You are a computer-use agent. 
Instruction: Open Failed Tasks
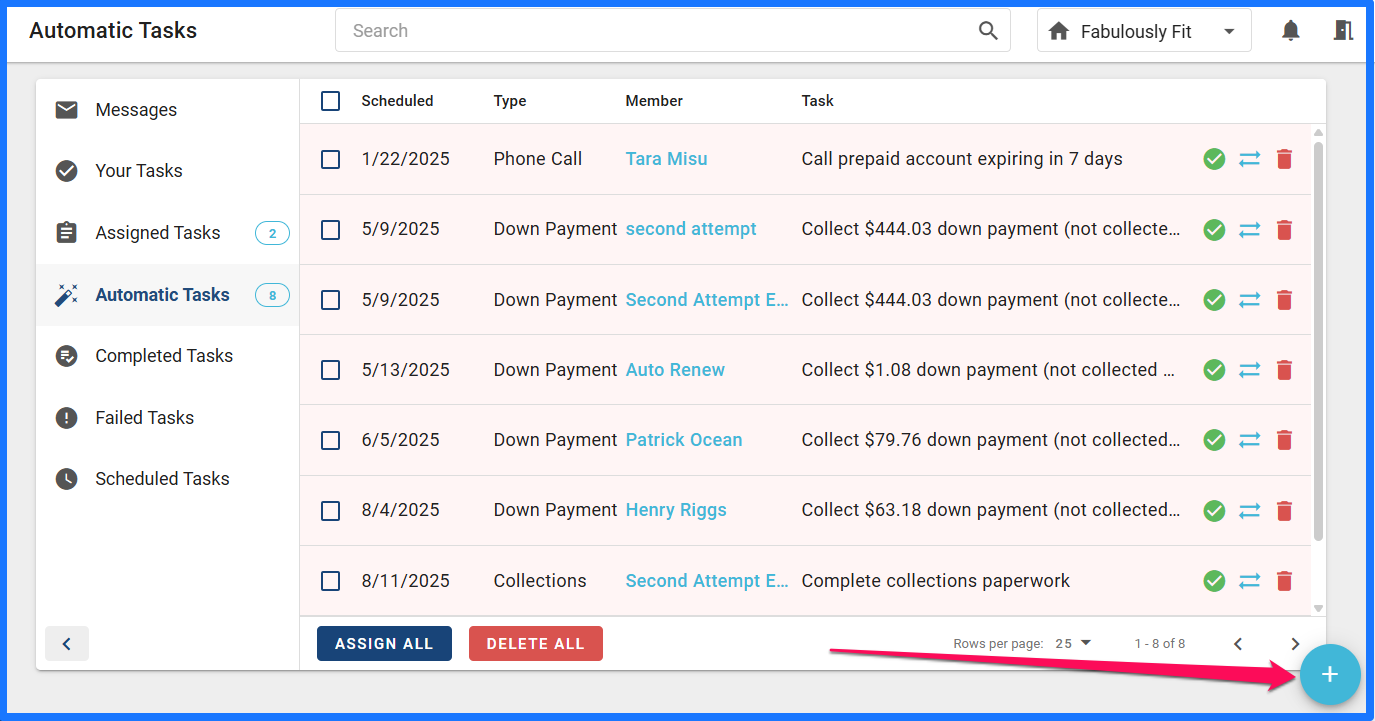coord(167,418)
